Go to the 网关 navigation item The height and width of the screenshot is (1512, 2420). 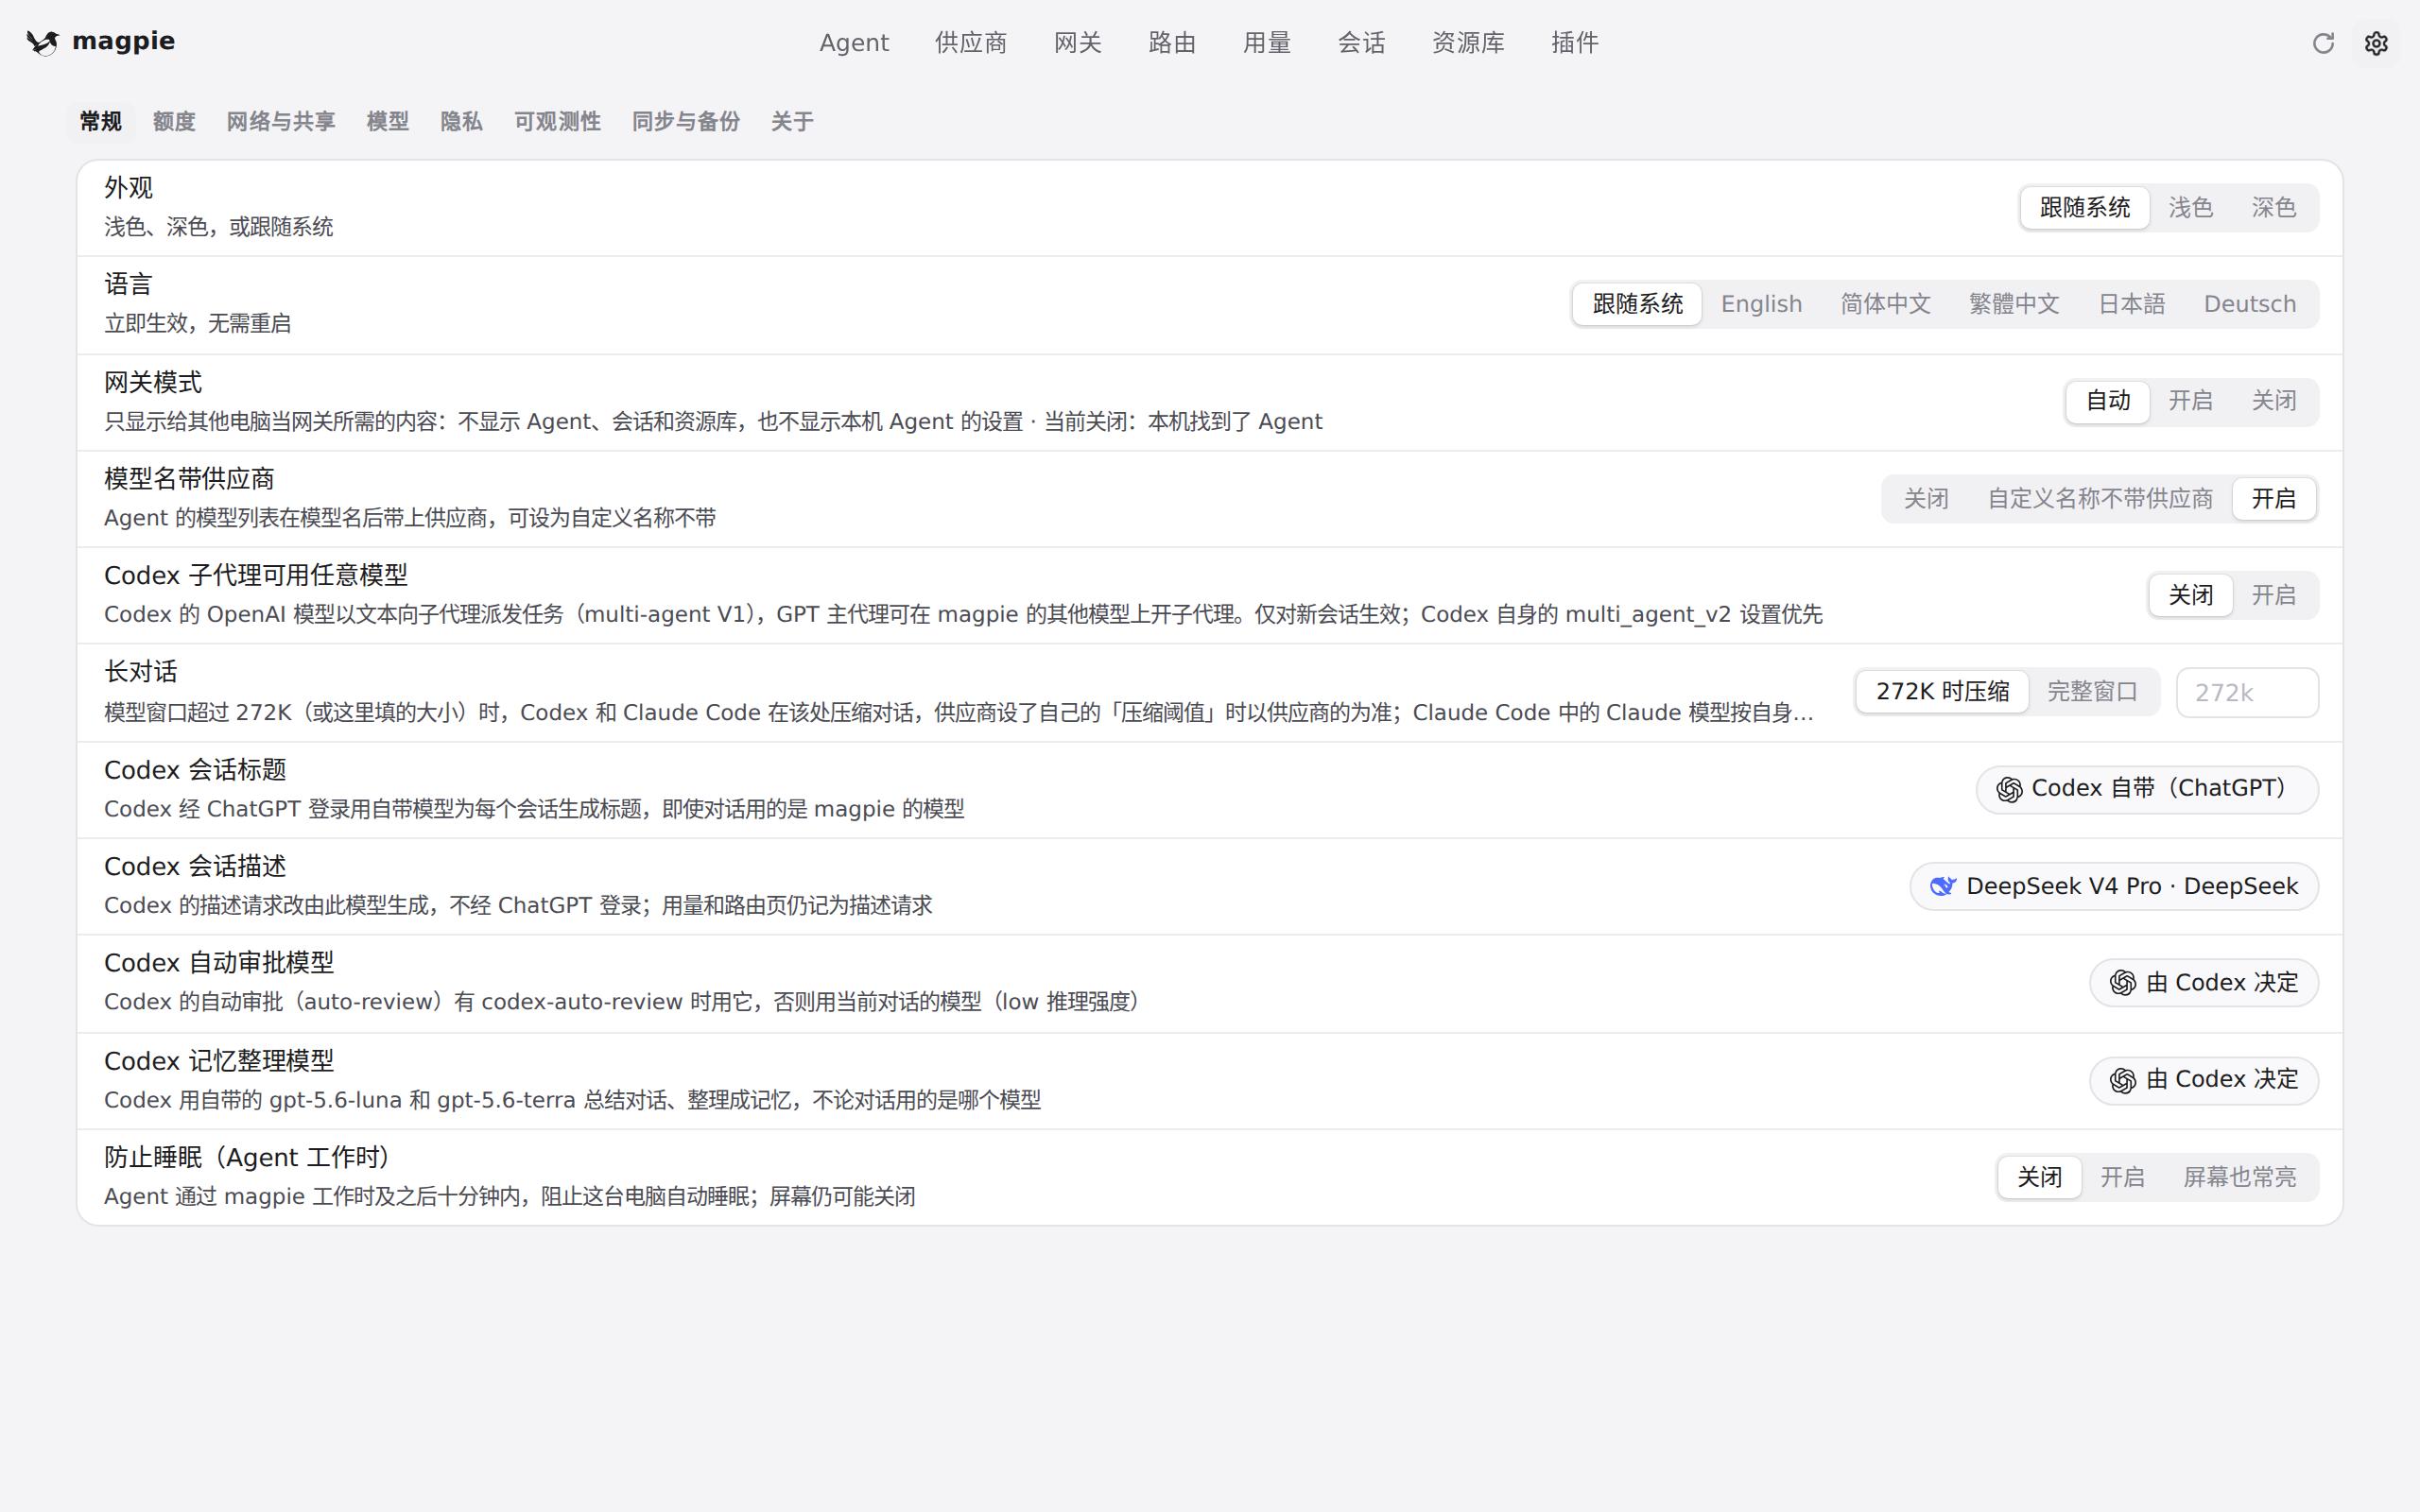click(x=1078, y=43)
